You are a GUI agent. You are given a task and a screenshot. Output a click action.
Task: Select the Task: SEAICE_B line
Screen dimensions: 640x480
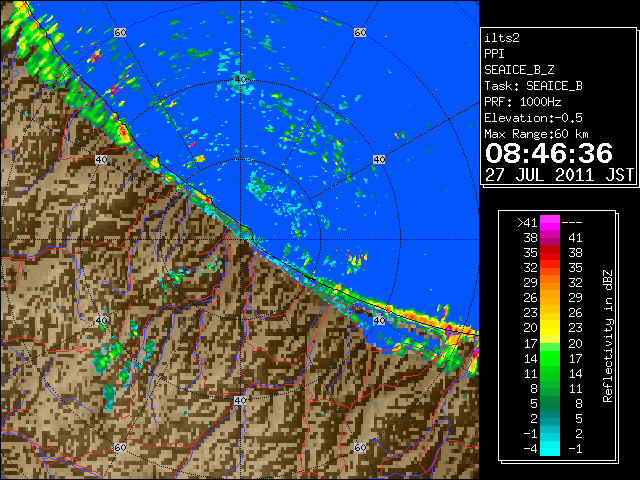coord(533,86)
